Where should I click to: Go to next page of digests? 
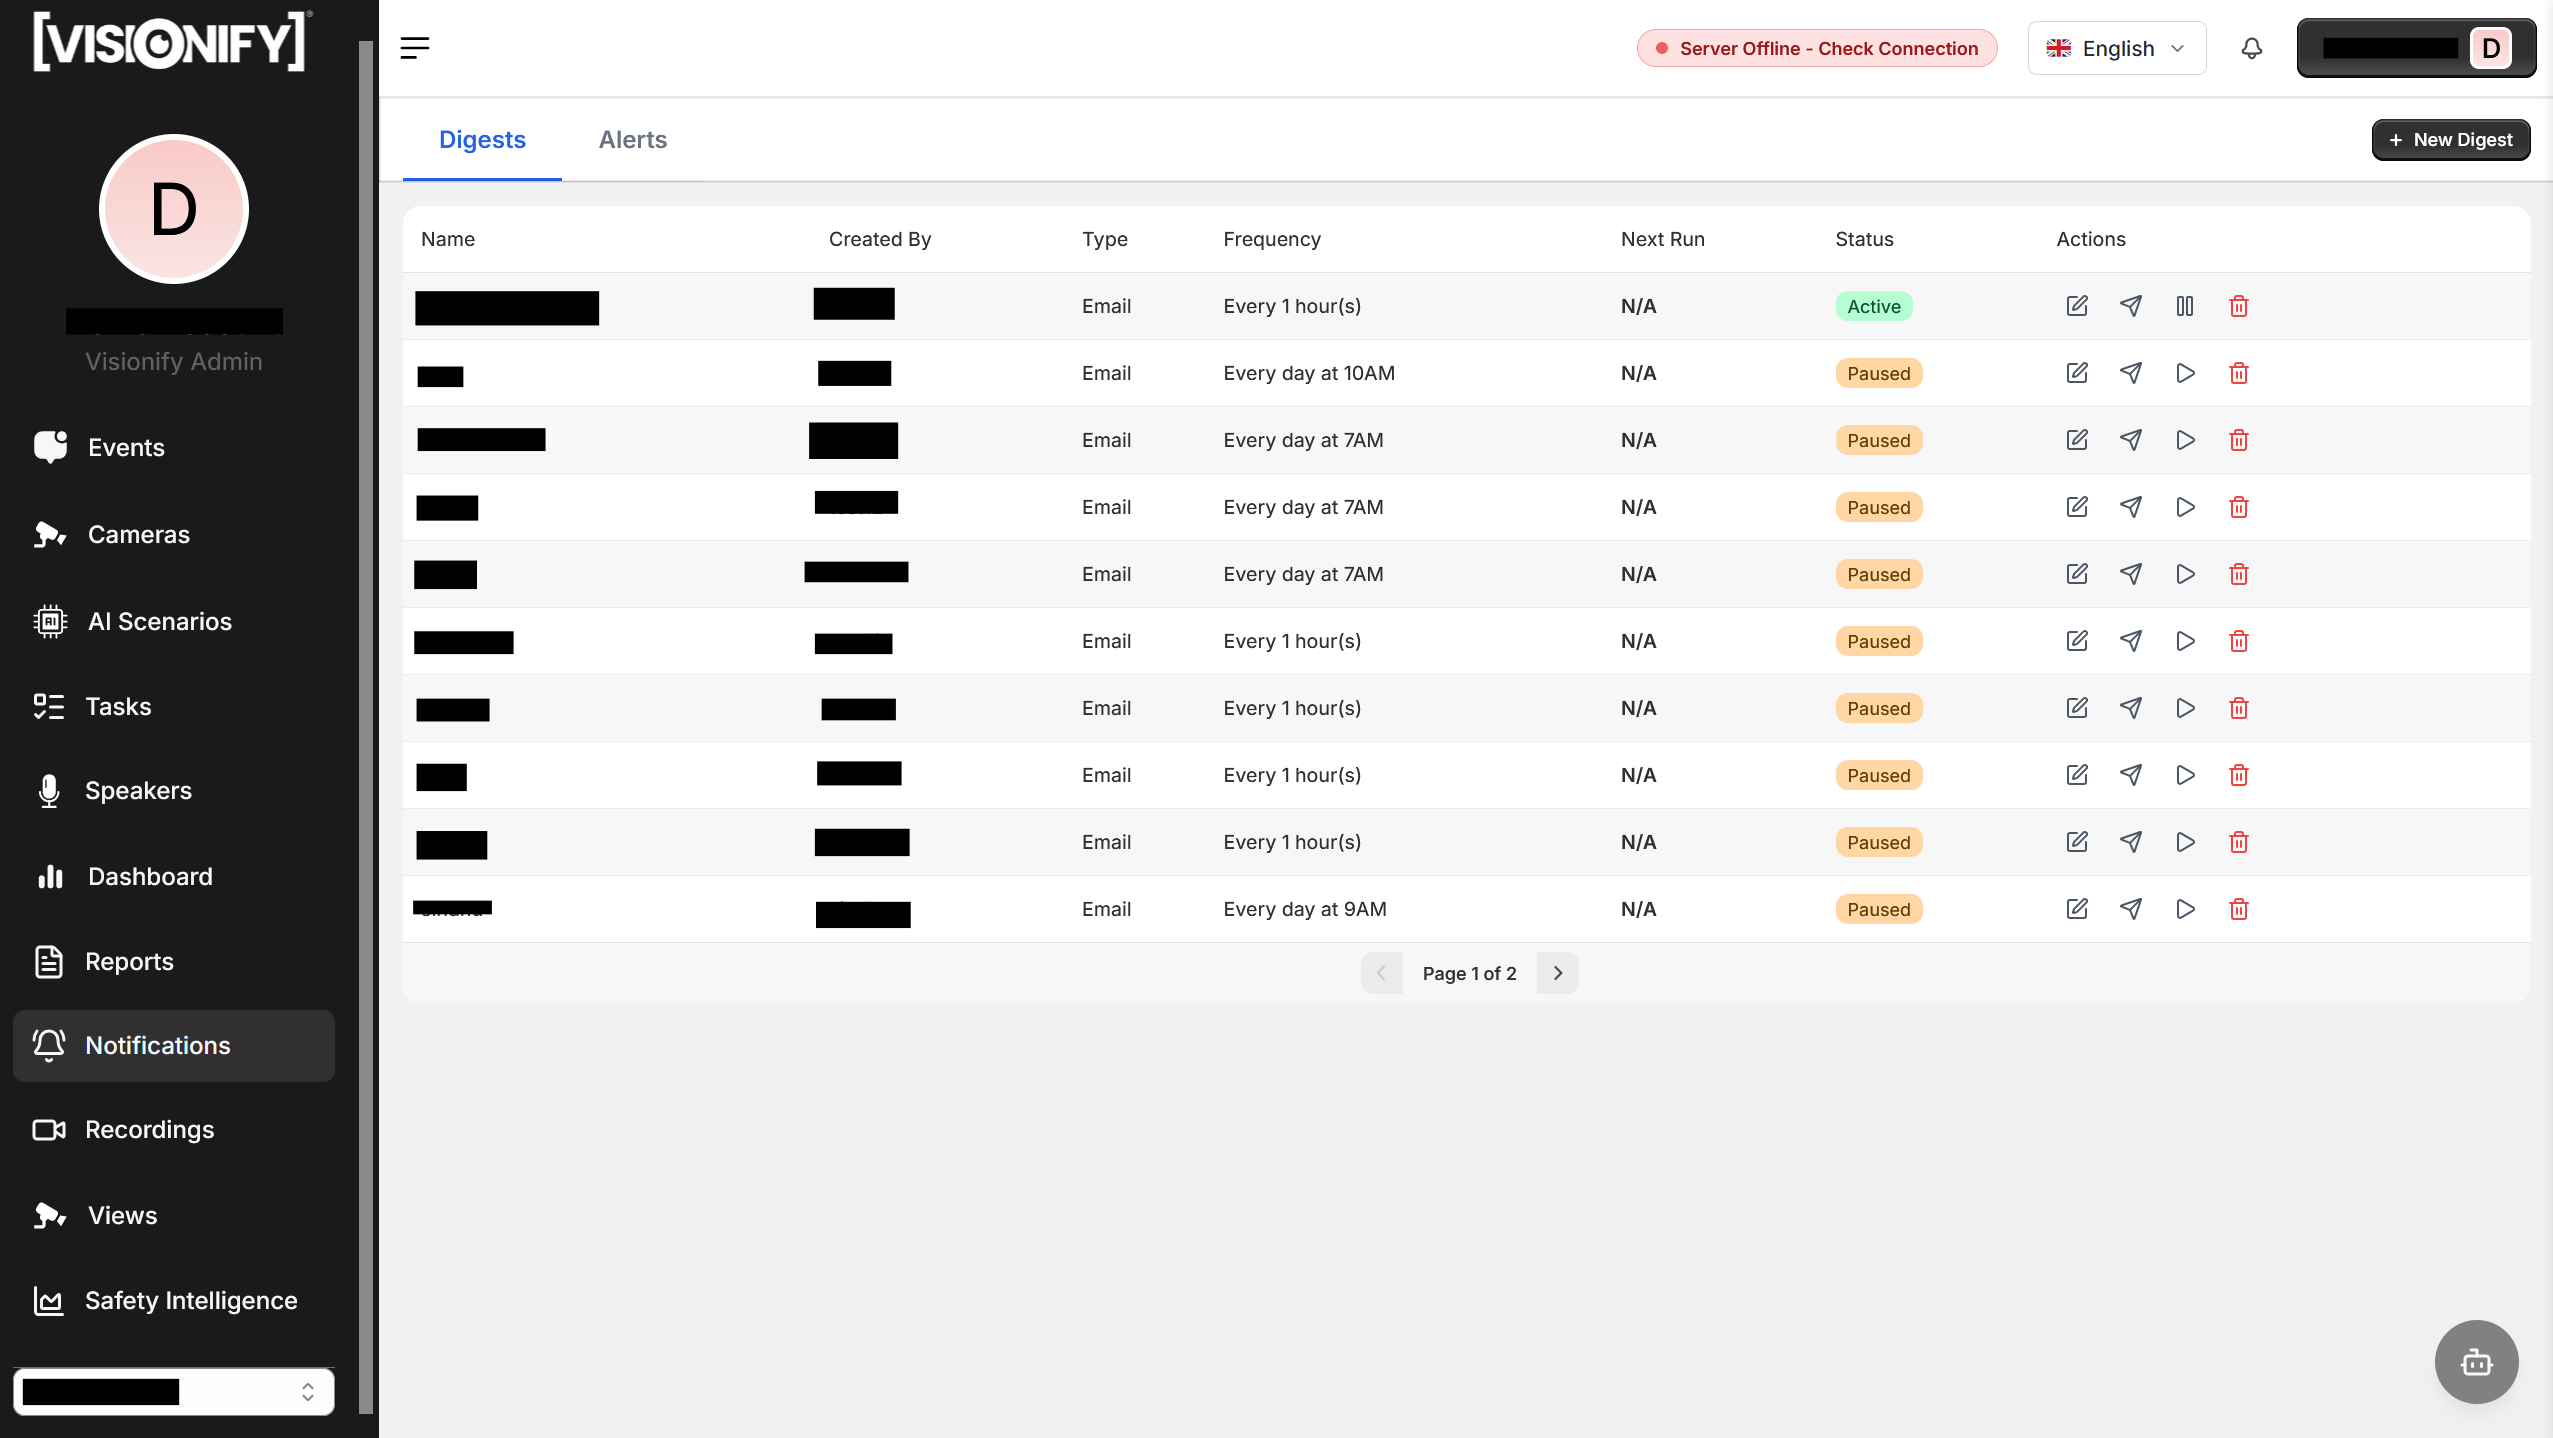(1558, 973)
